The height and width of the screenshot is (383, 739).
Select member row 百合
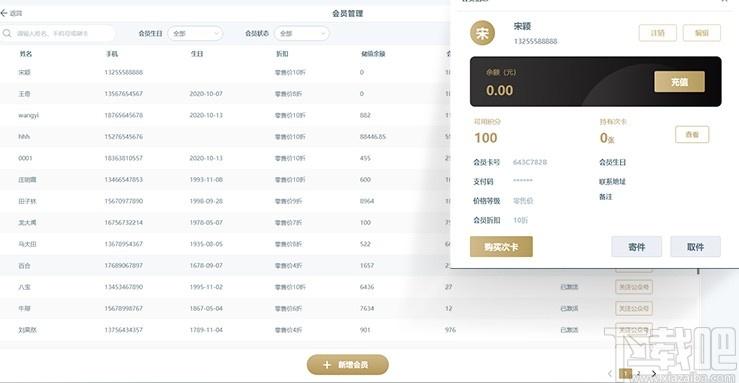225,266
